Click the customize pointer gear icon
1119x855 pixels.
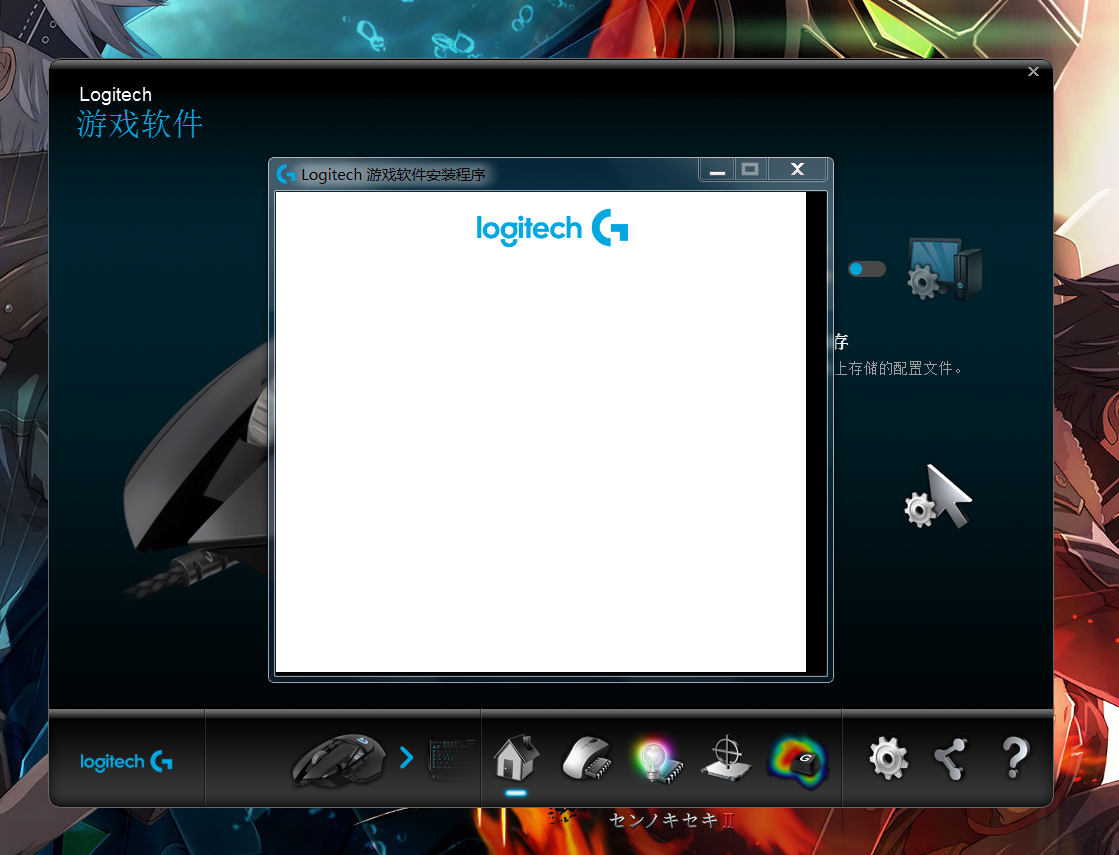point(938,497)
